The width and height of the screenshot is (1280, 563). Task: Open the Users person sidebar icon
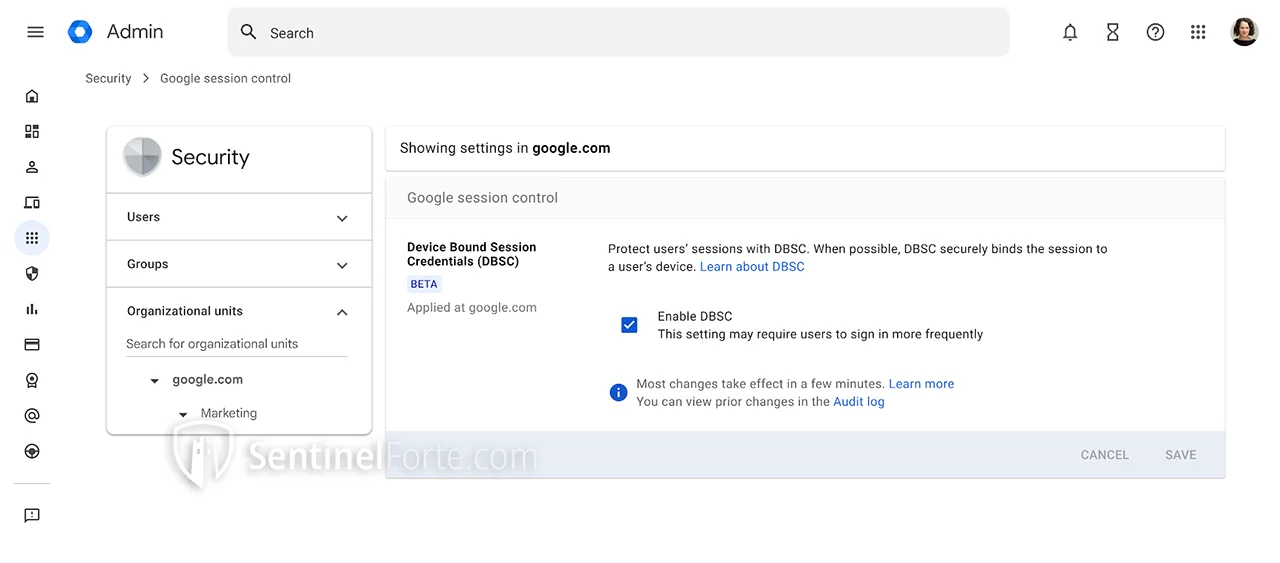[x=32, y=167]
